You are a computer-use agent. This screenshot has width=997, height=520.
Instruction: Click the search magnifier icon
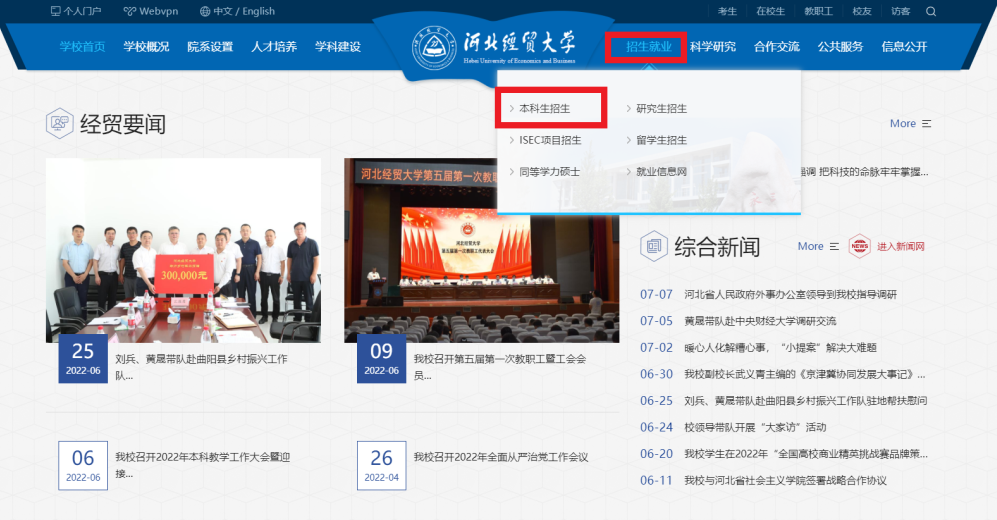tap(931, 11)
